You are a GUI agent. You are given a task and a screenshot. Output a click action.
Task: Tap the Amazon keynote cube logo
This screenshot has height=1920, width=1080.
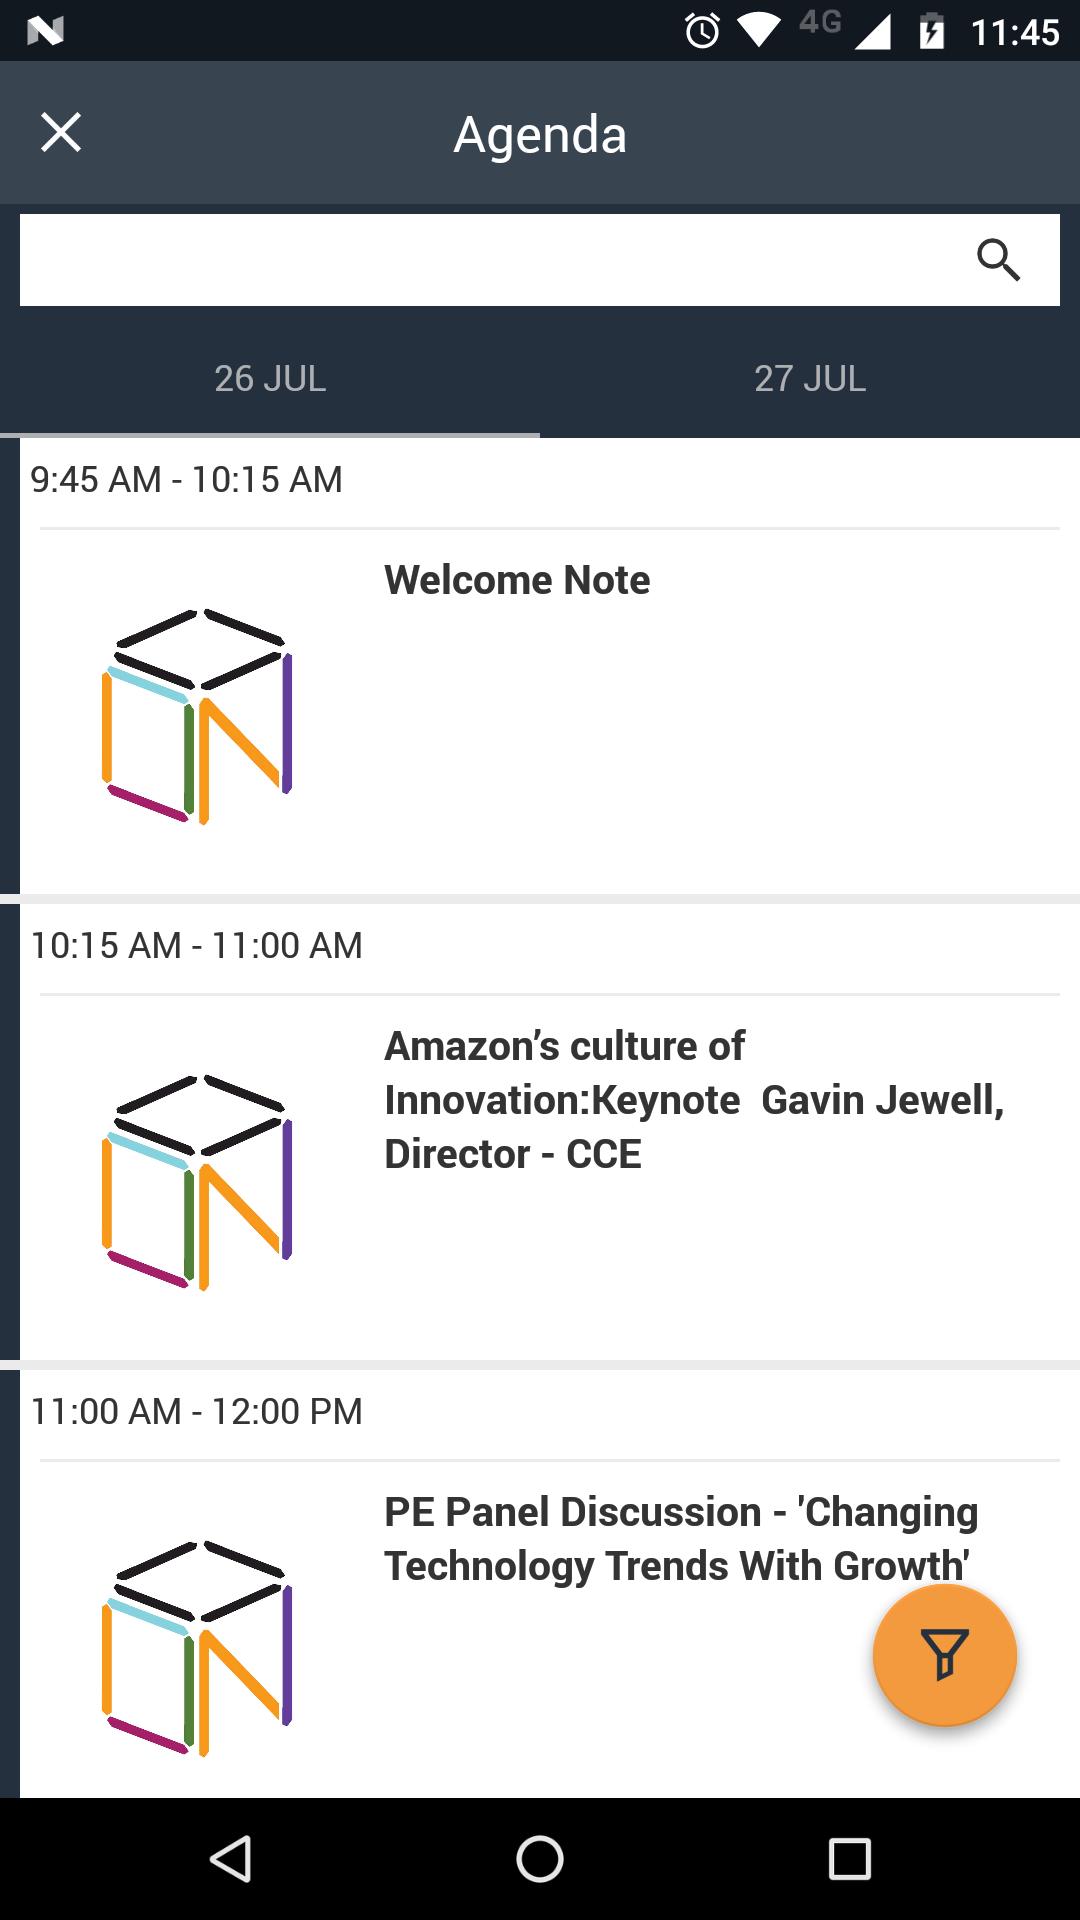point(197,1182)
